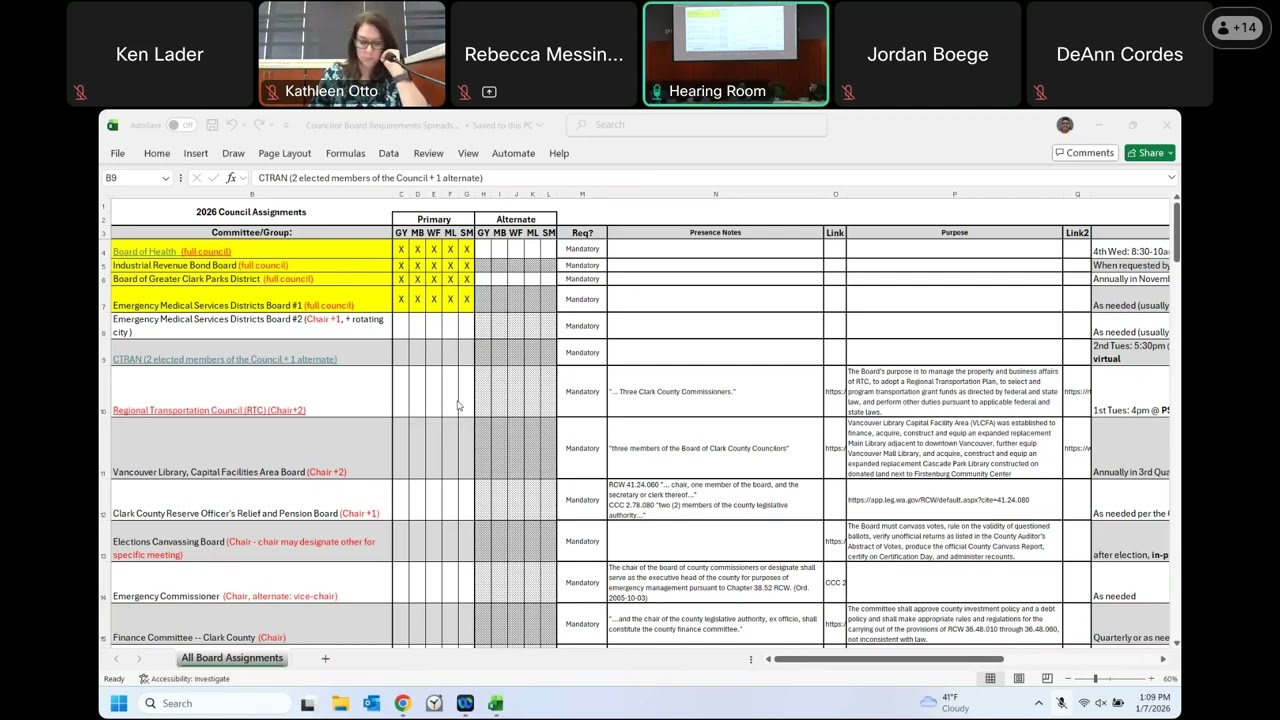Open the CTRAN link in column B
This screenshot has width=1280, height=720.
(225, 359)
